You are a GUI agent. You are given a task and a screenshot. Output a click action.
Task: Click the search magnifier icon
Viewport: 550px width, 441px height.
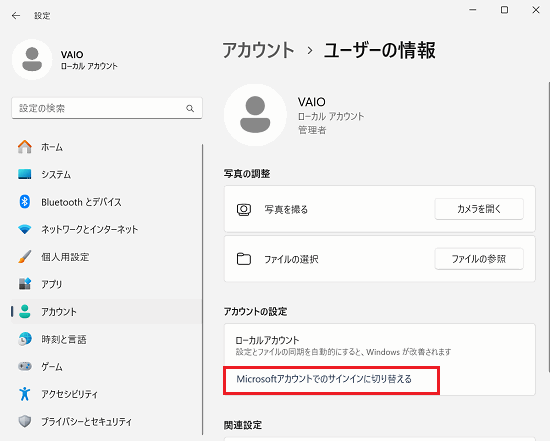pos(190,108)
